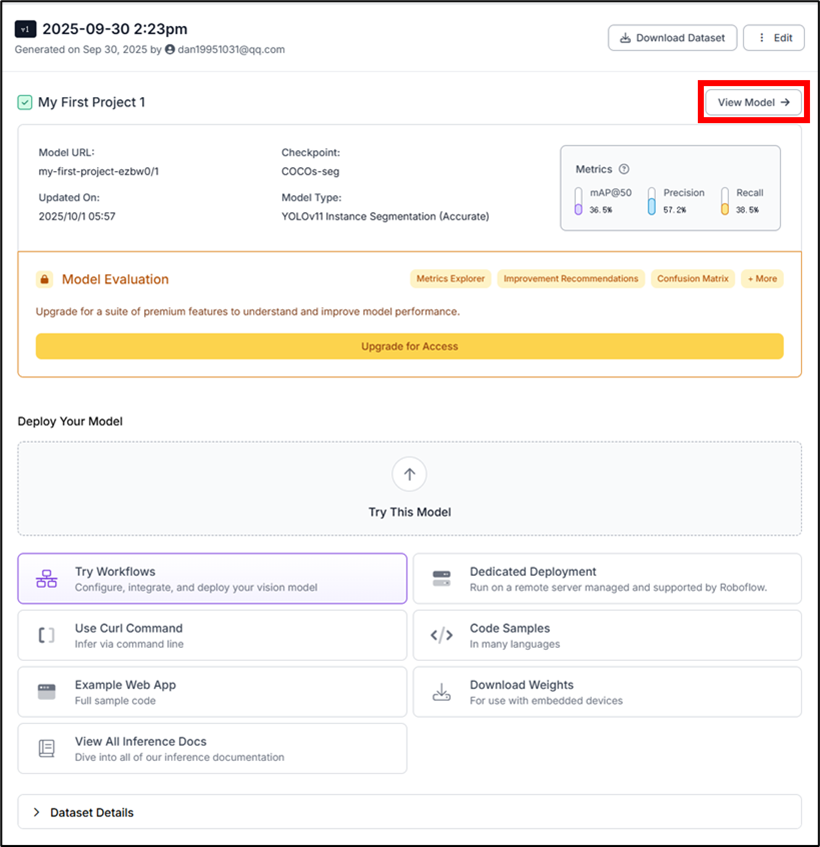Click the upload arrow icon in Try This Model

point(409,474)
